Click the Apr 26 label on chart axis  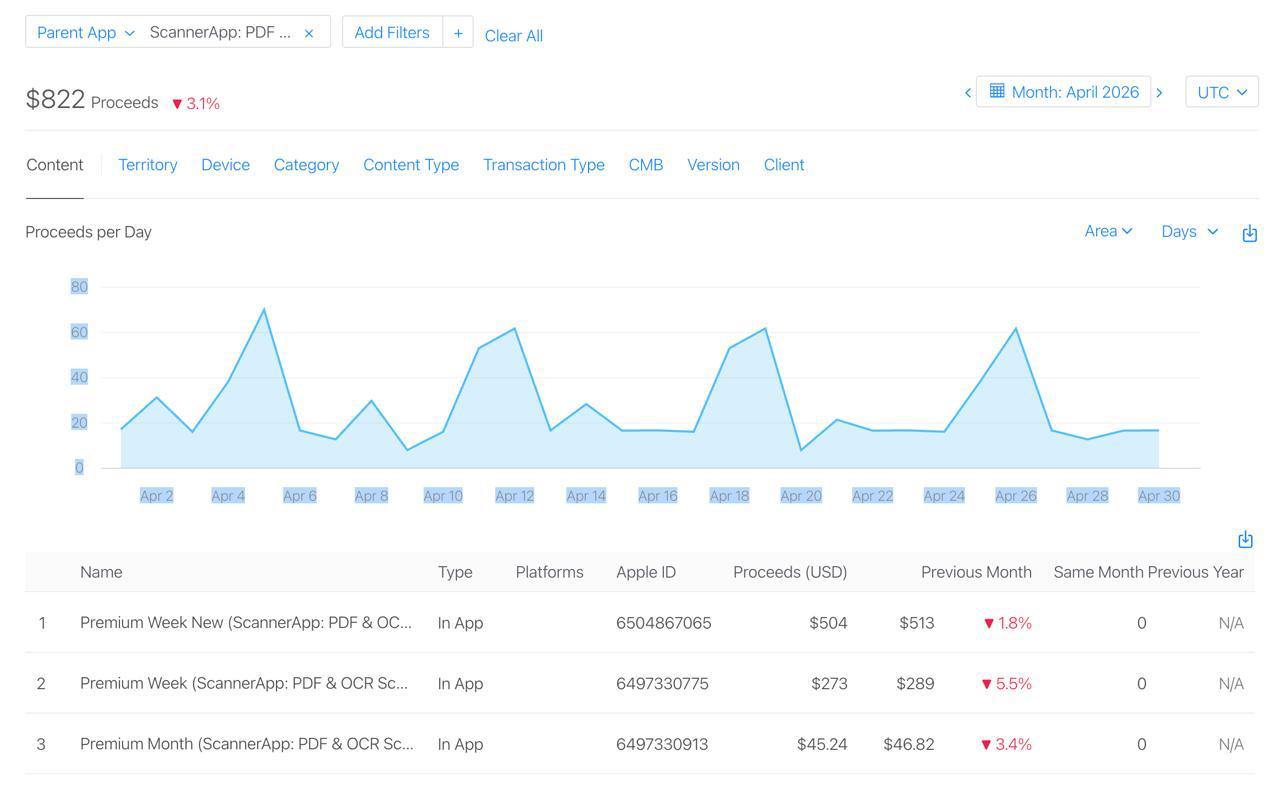pyautogui.click(x=1016, y=496)
